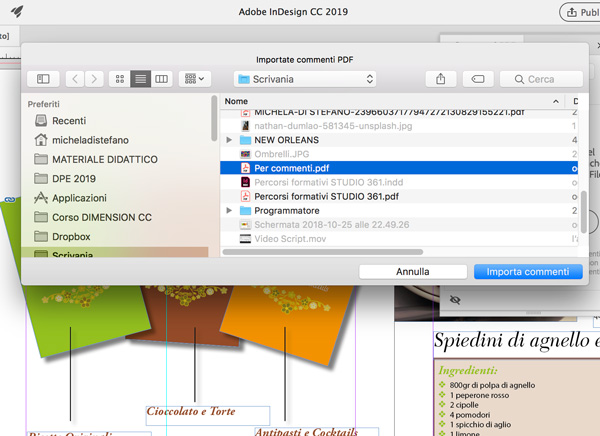
Task: Click the Video Script.mov file icon
Action: click(245, 239)
